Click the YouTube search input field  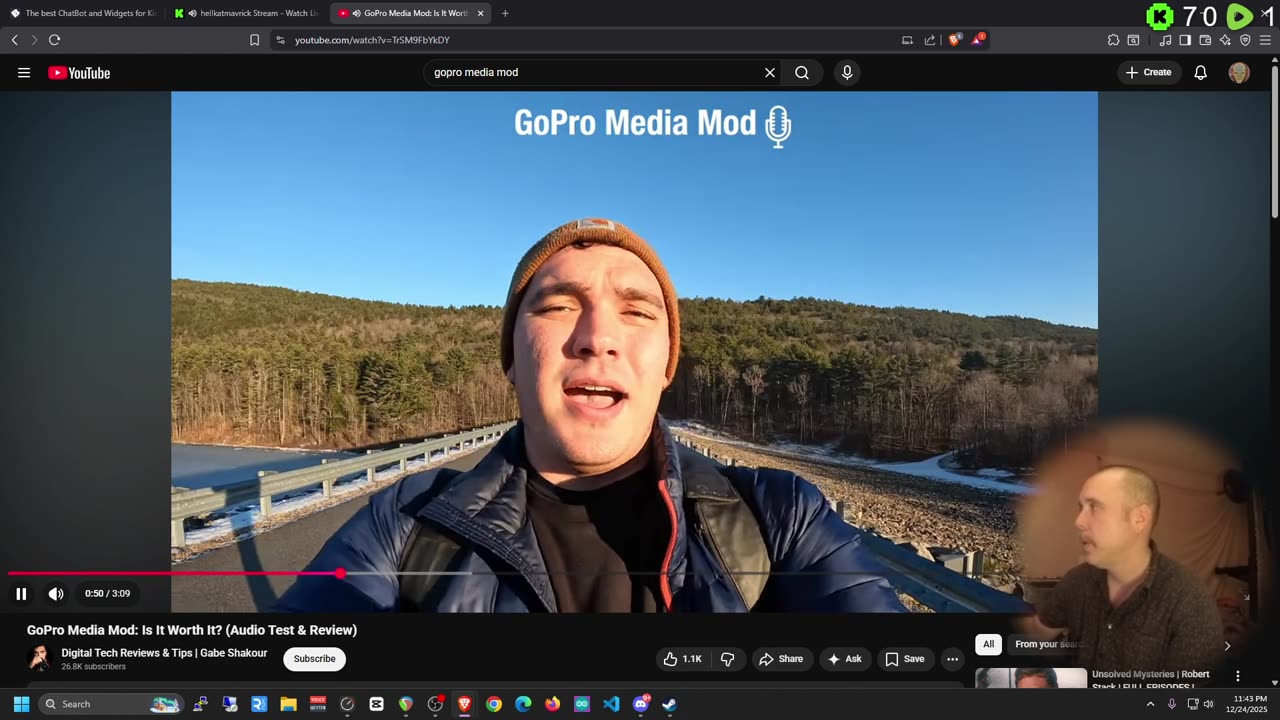coord(595,72)
